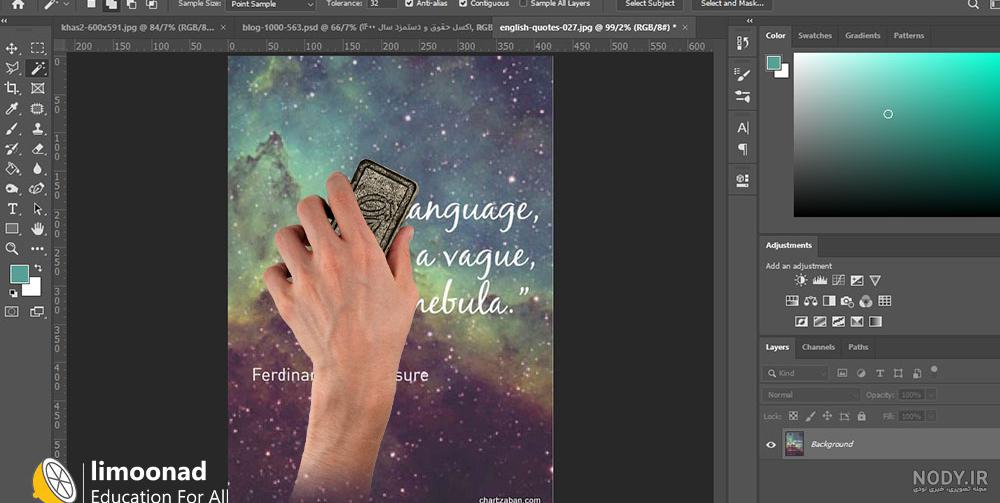The image size is (1000, 503).
Task: Select the Brush tool
Action: 11,129
